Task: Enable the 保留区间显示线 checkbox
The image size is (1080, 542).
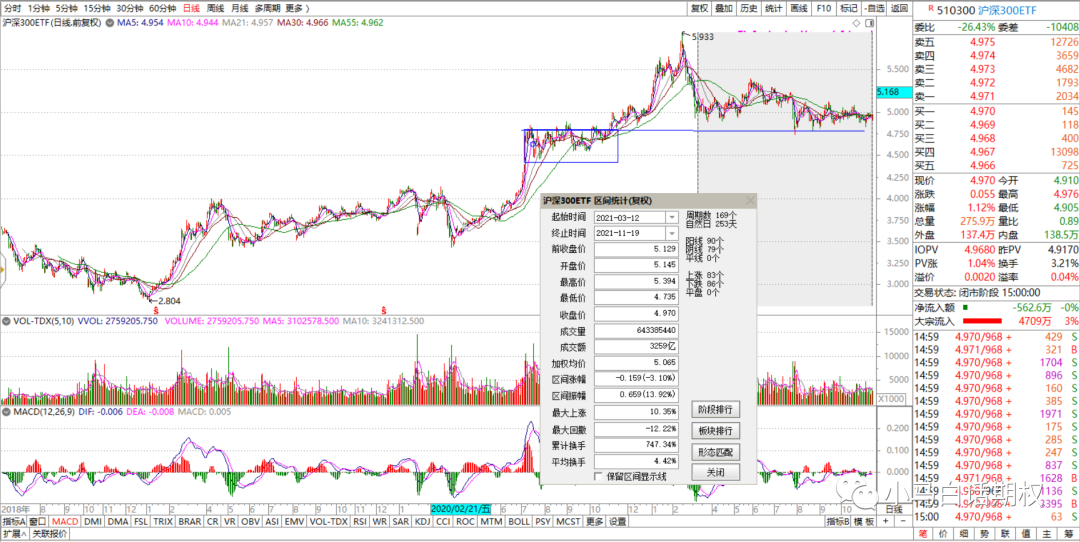Action: [x=599, y=476]
